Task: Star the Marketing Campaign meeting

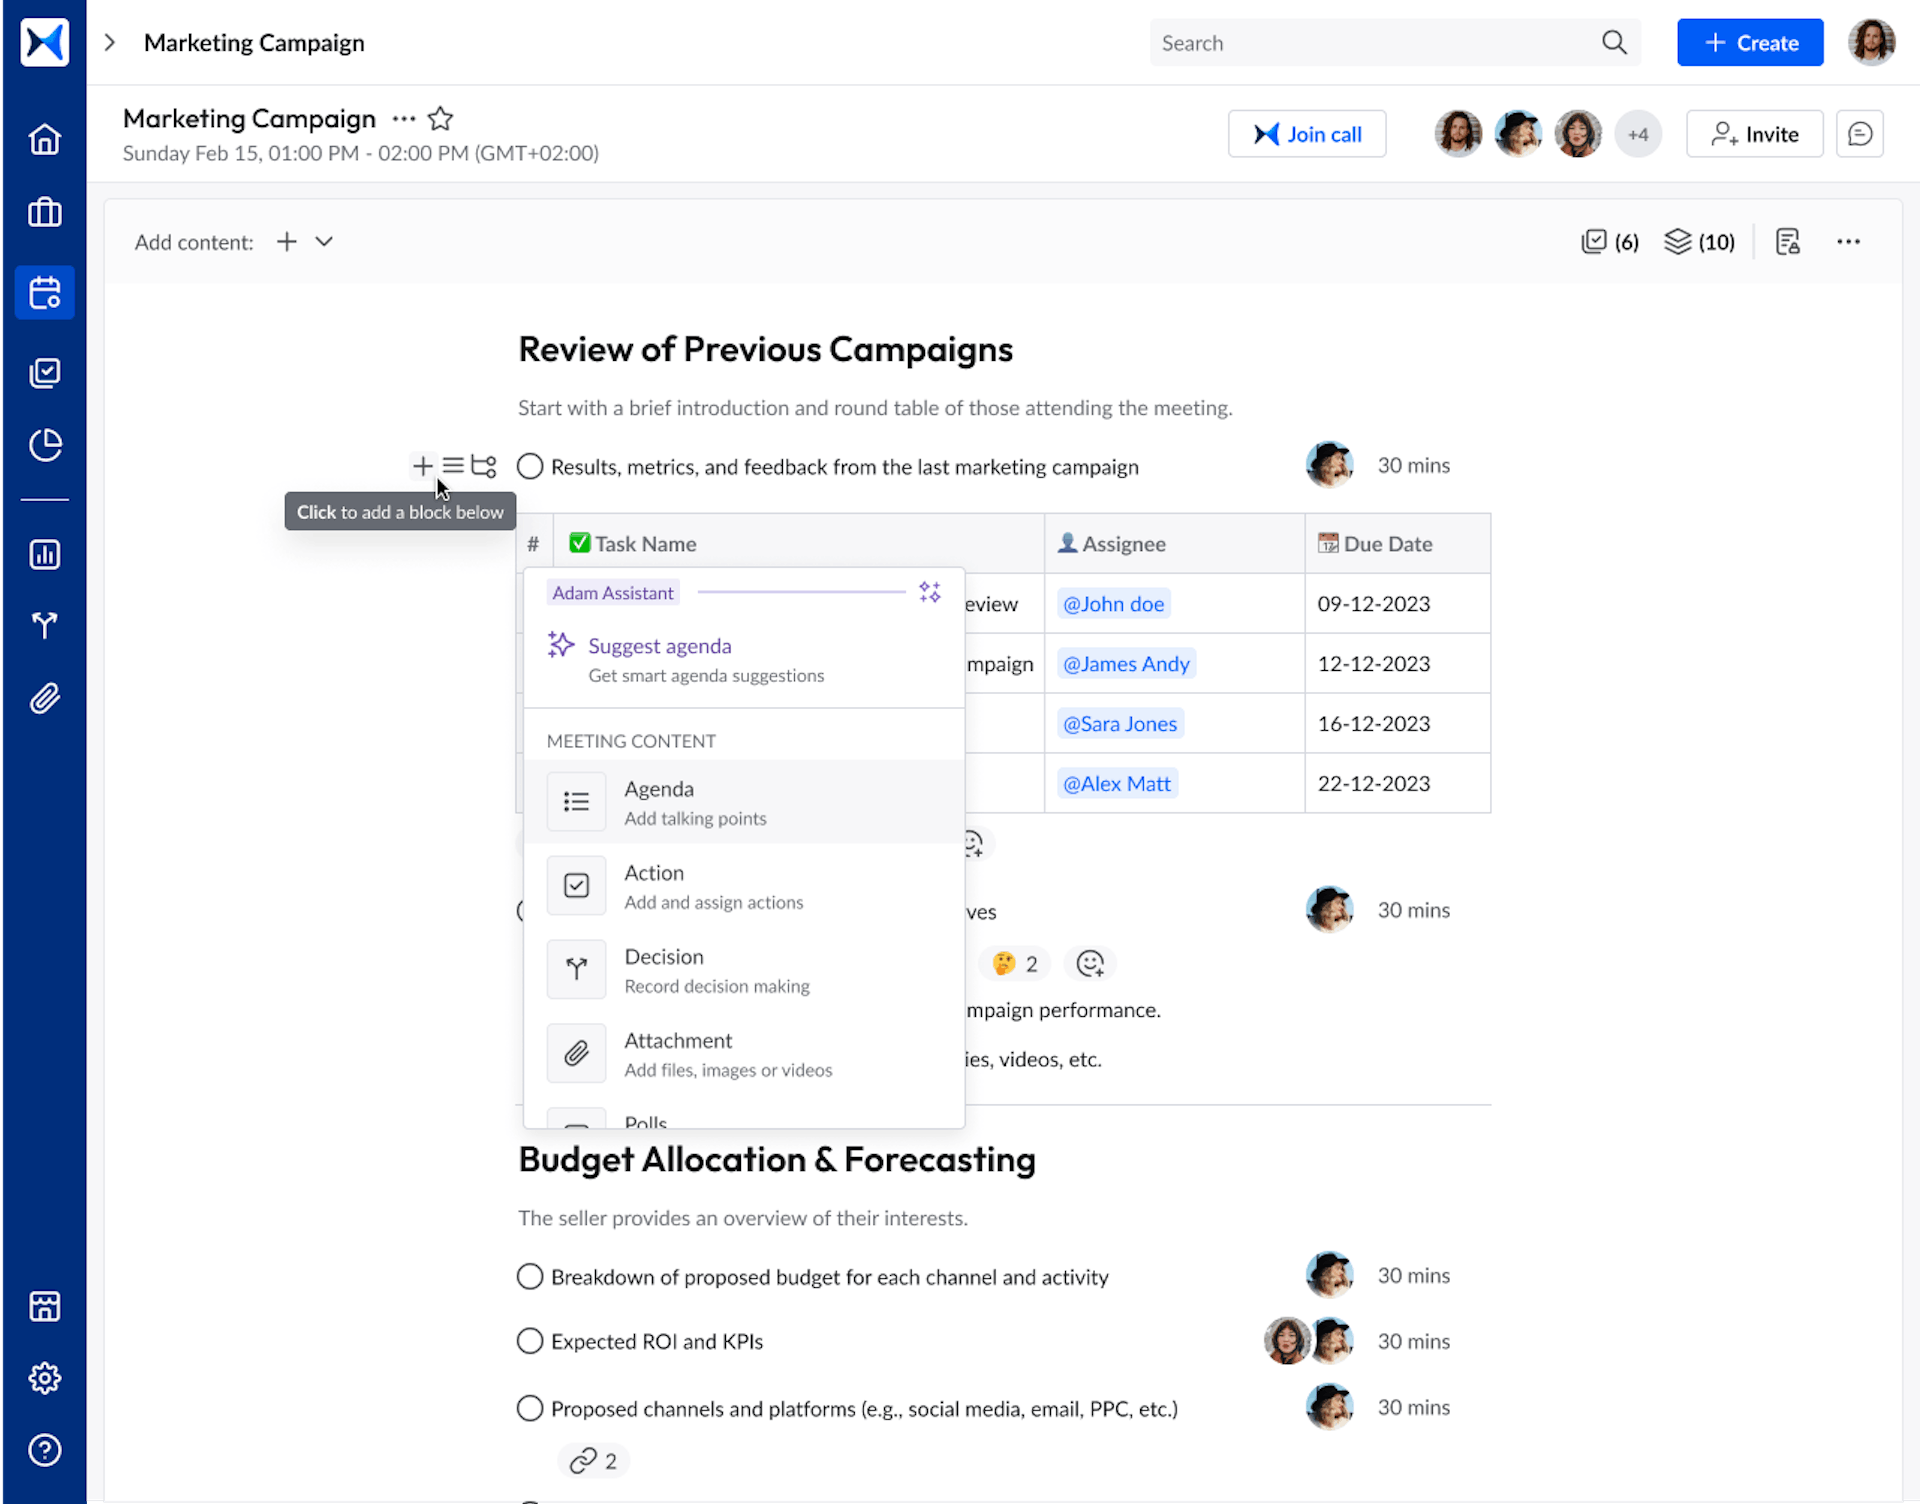Action: point(440,118)
